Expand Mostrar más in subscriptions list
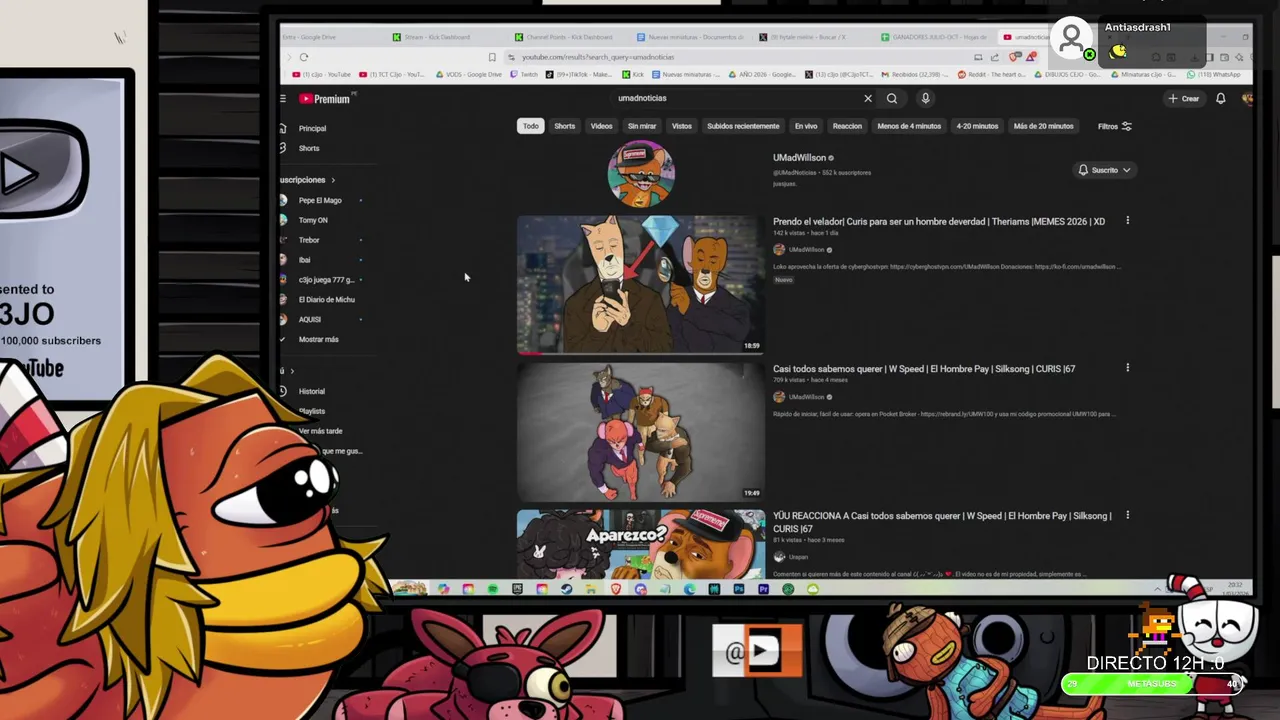The height and width of the screenshot is (720, 1280). coord(318,339)
